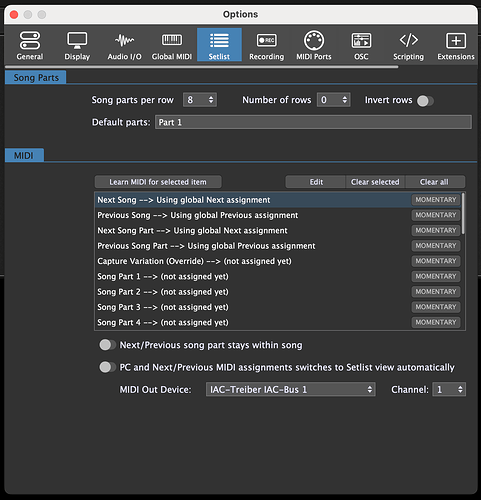481x500 pixels.
Task: Open the OSC settings icon
Action: [x=361, y=40]
